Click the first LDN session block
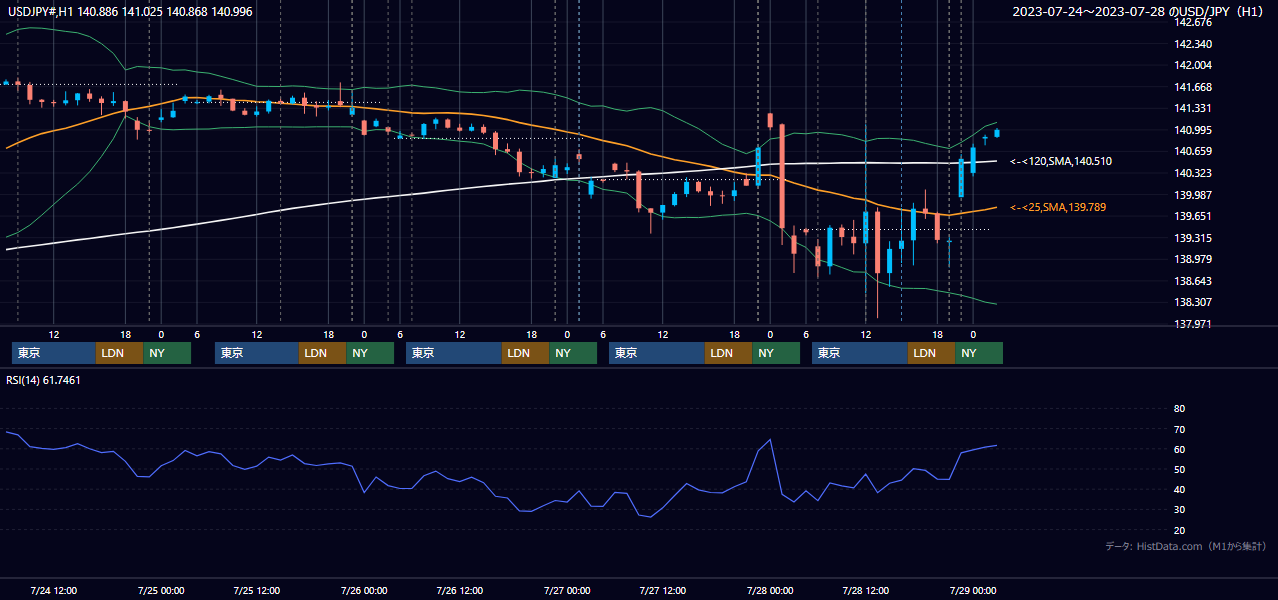 [120, 353]
